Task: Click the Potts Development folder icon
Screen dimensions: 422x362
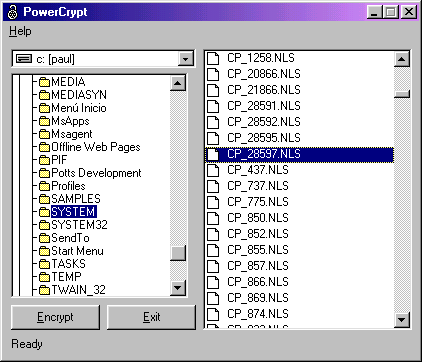Action: tap(44, 173)
